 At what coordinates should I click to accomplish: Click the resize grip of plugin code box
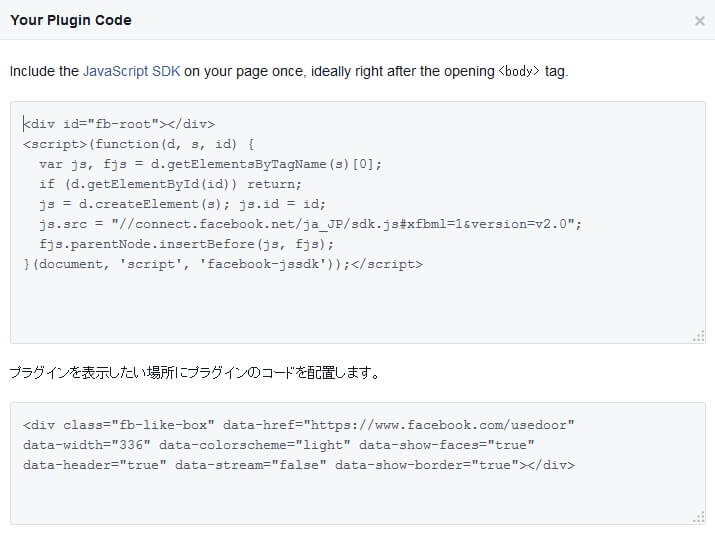point(699,518)
